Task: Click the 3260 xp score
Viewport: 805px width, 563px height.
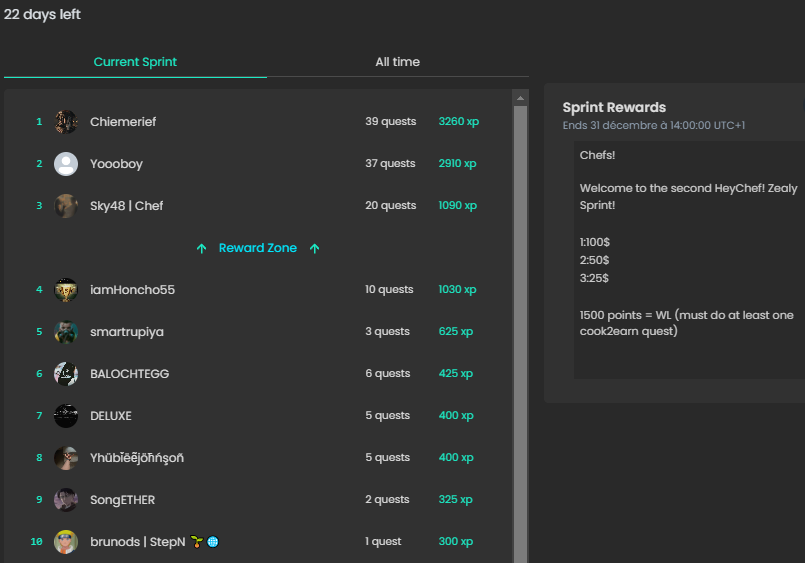Action: [458, 122]
